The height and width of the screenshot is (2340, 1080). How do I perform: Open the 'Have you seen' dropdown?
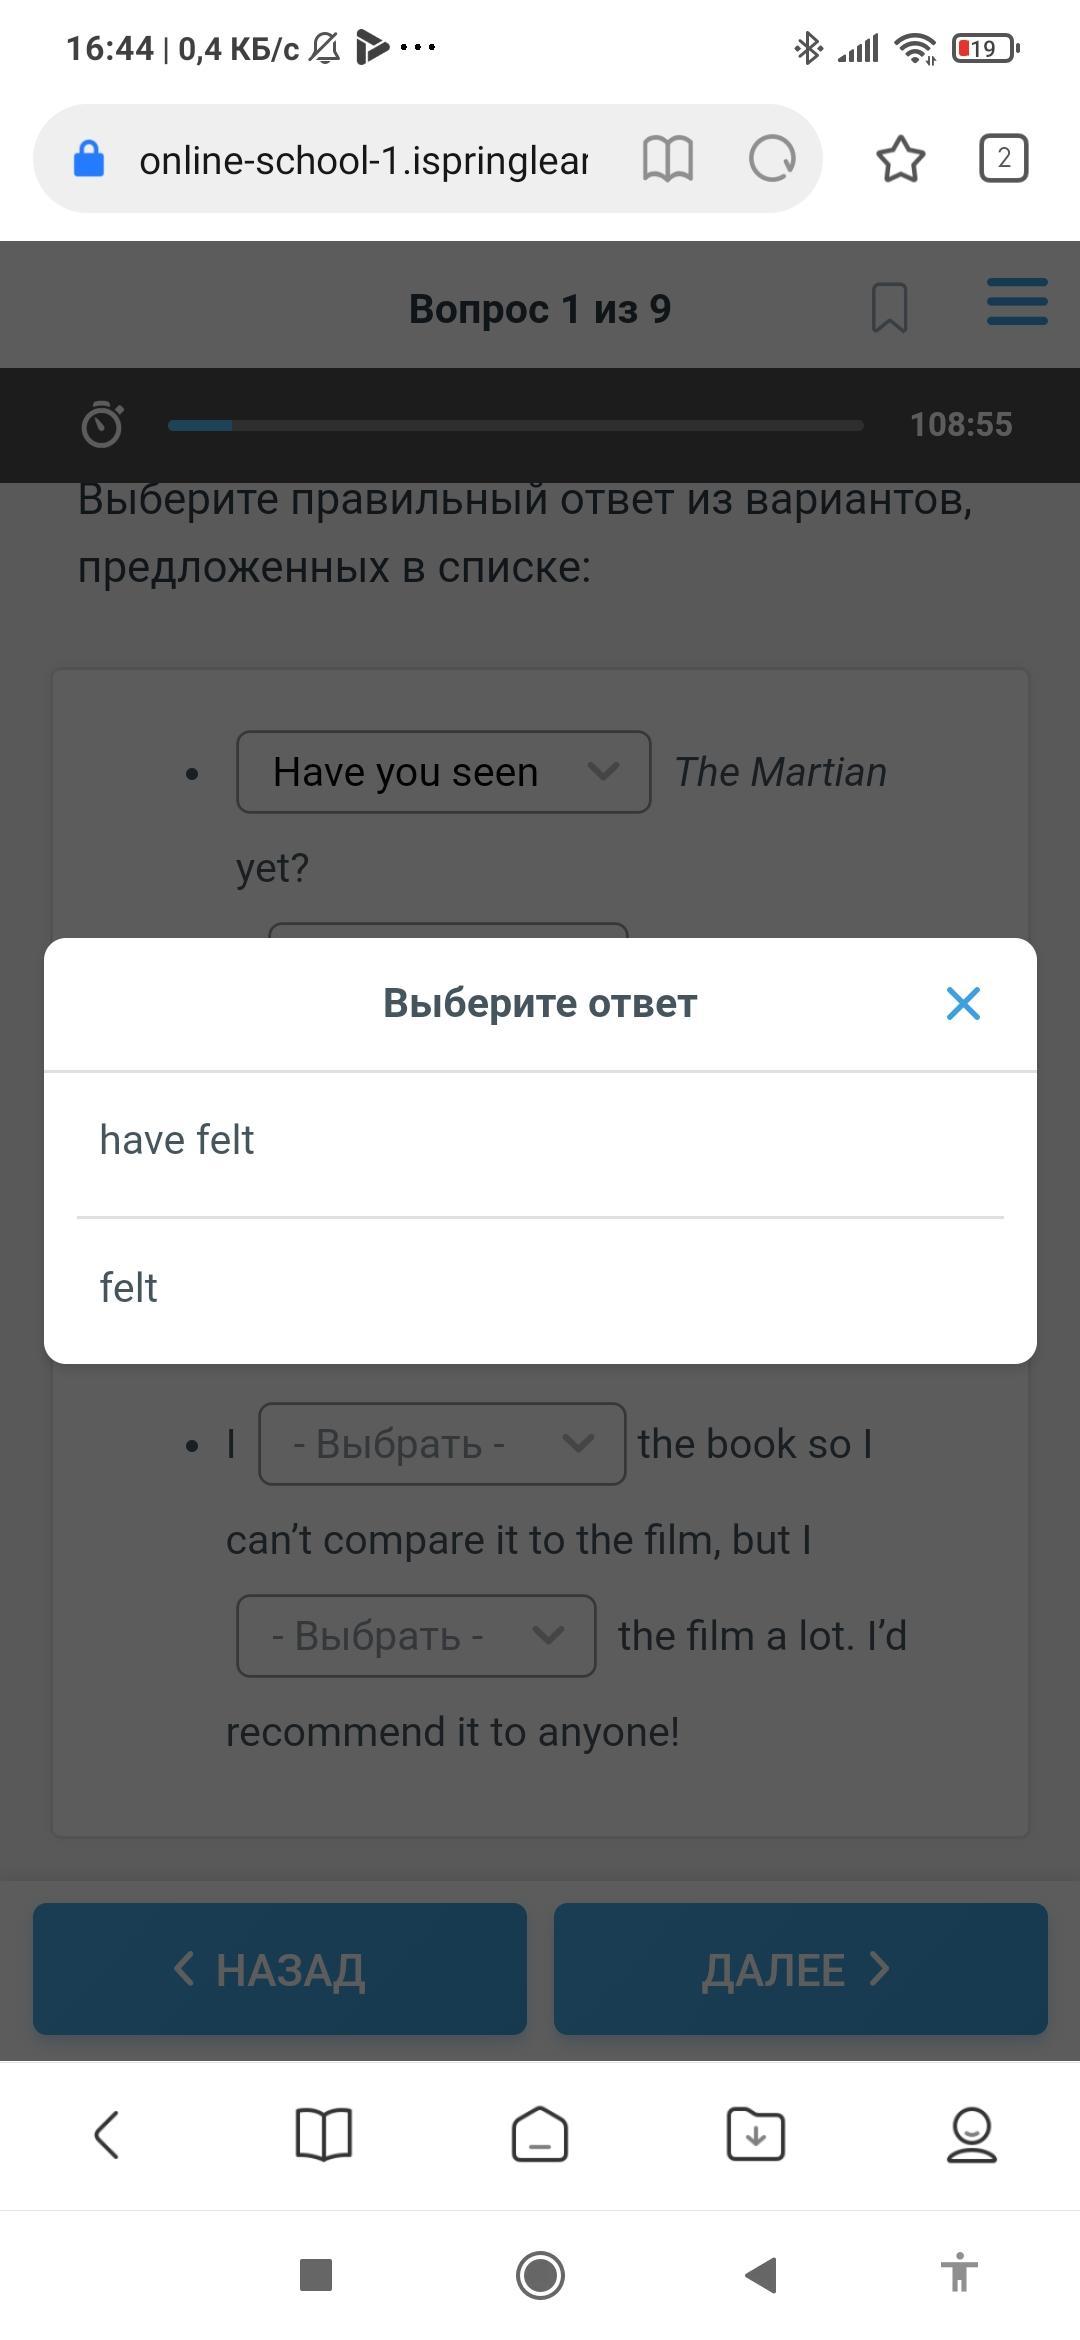click(443, 772)
